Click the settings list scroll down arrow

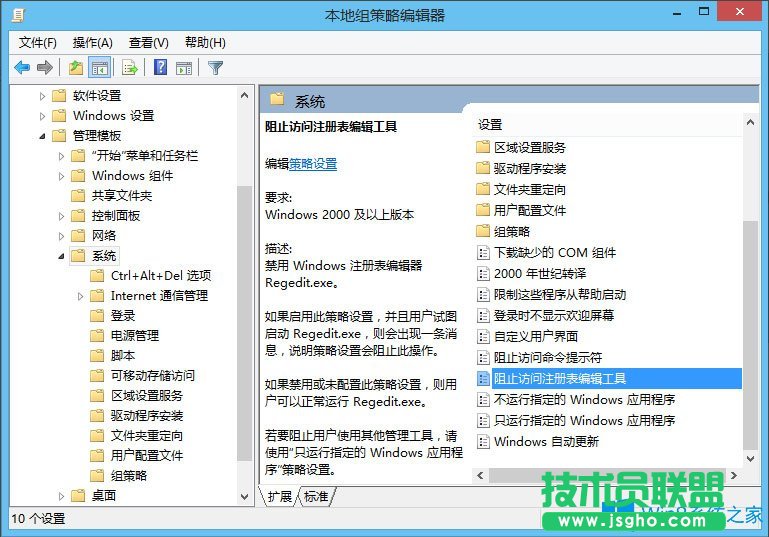750,459
